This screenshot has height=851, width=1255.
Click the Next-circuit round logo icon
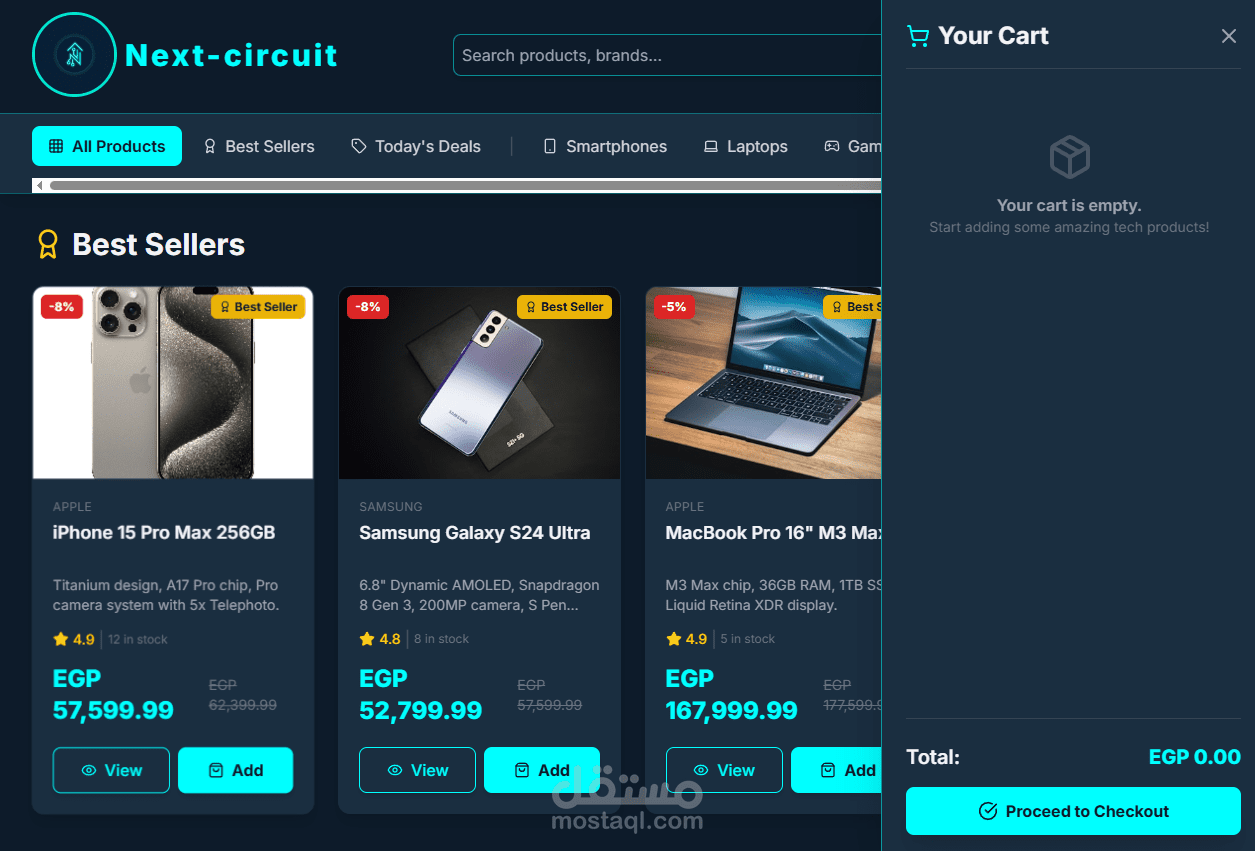pos(74,55)
